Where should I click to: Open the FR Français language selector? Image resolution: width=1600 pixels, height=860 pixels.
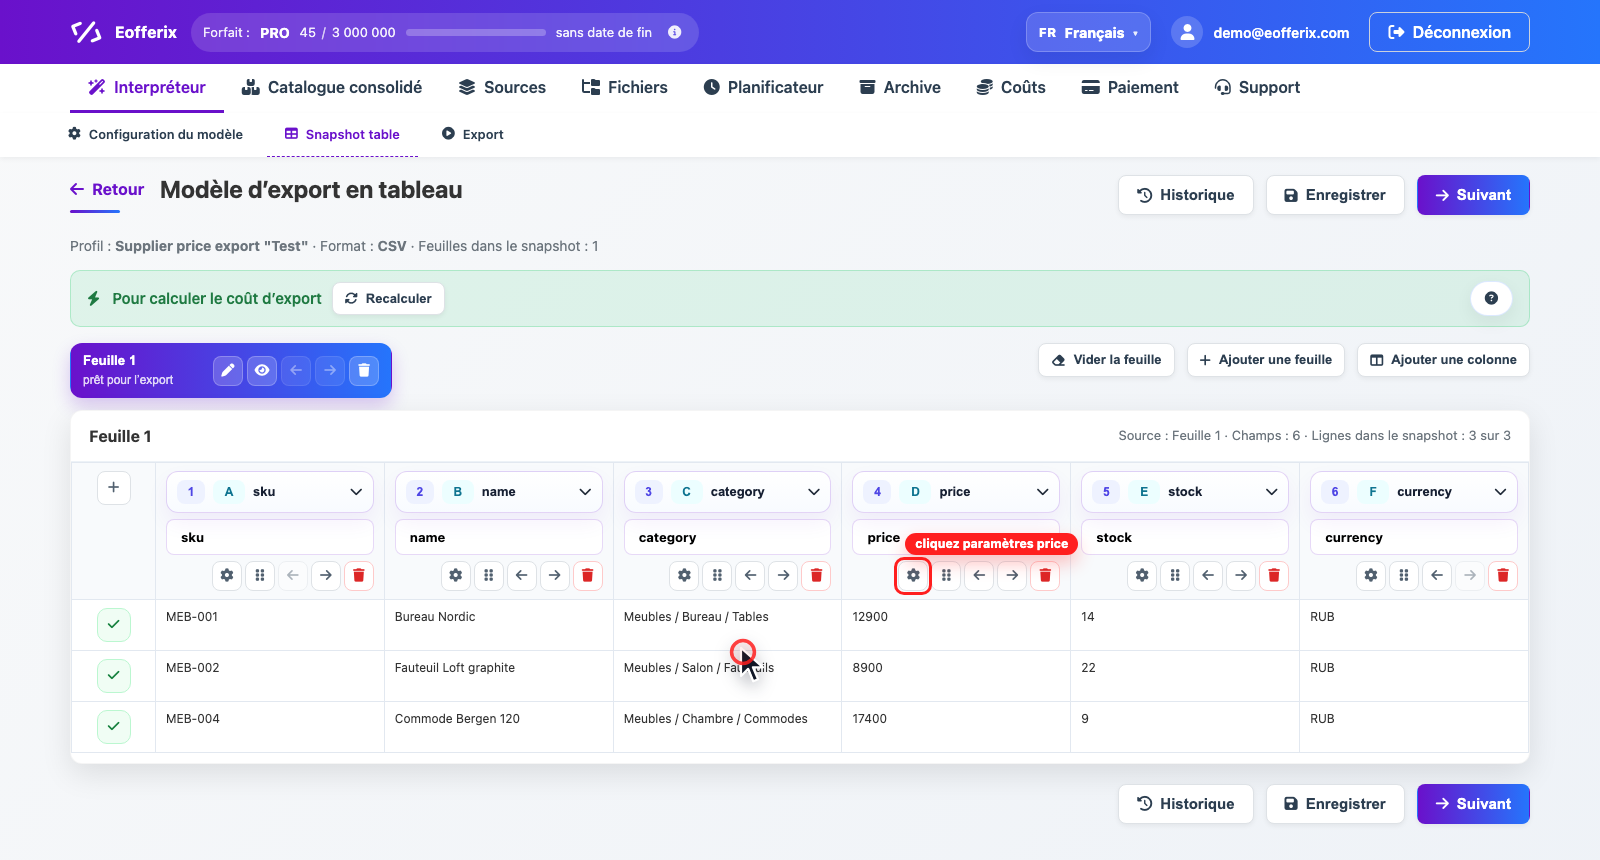tap(1088, 32)
